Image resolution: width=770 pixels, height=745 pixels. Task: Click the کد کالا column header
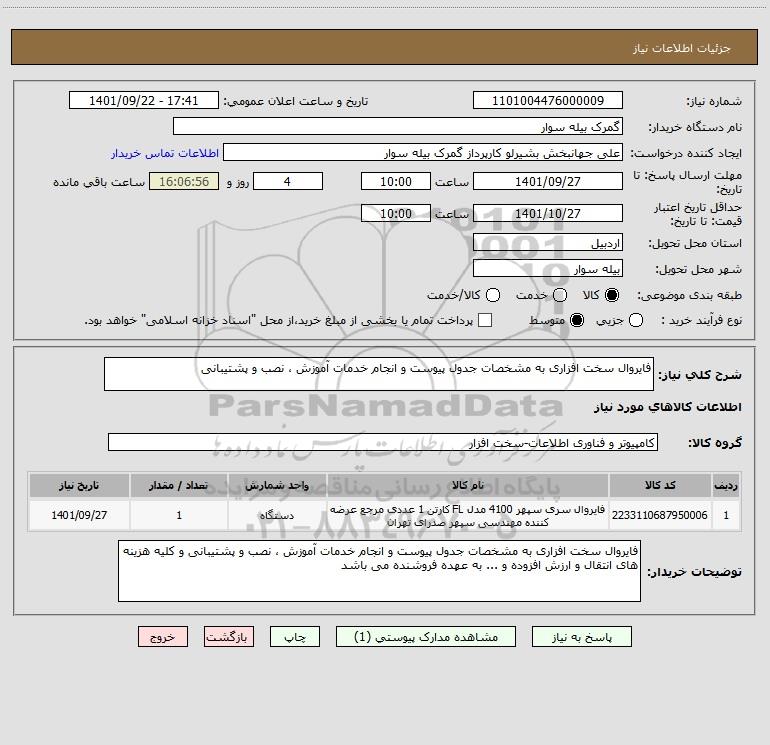(660, 485)
